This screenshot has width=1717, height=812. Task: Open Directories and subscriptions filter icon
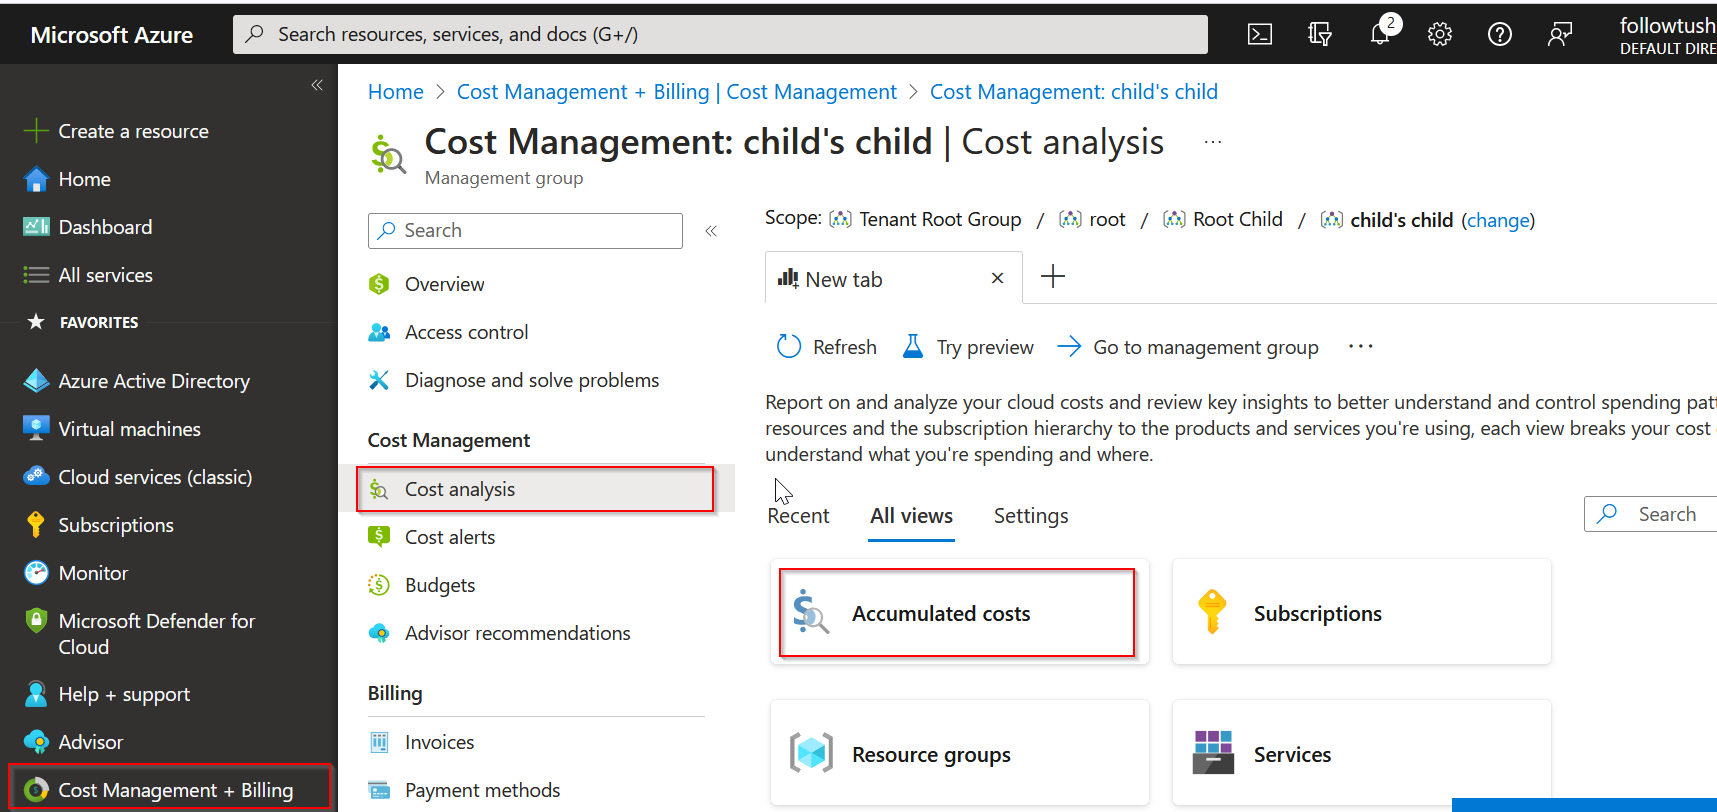point(1320,34)
